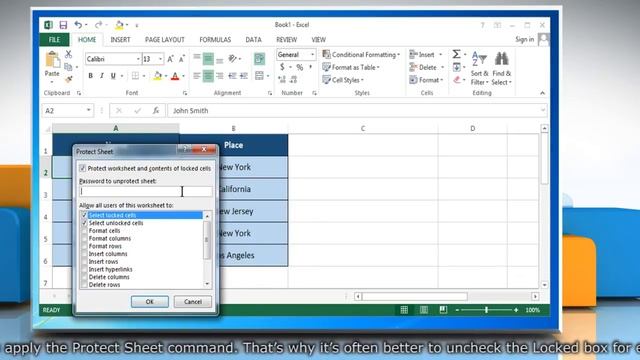Image resolution: width=640 pixels, height=360 pixels.
Task: Click the Insert Function fx icon
Action: pos(156,111)
